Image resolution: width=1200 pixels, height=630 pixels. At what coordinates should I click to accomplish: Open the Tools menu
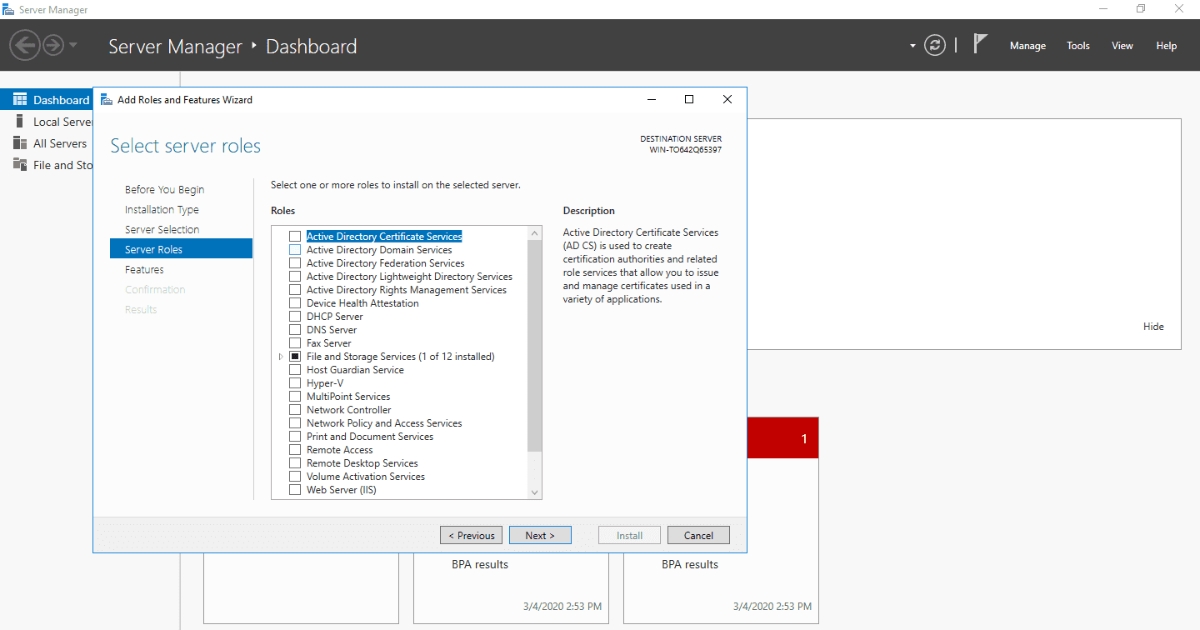1078,45
